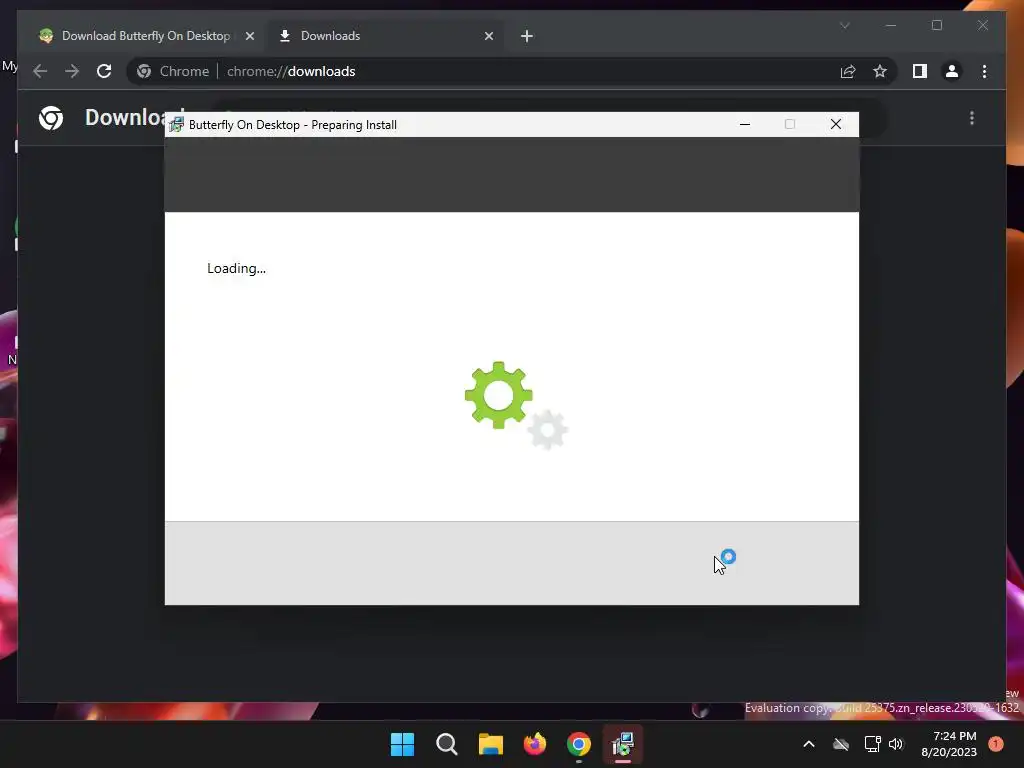The height and width of the screenshot is (768, 1024).
Task: Minimize the Butterfly On Desktop installer
Action: coord(744,124)
